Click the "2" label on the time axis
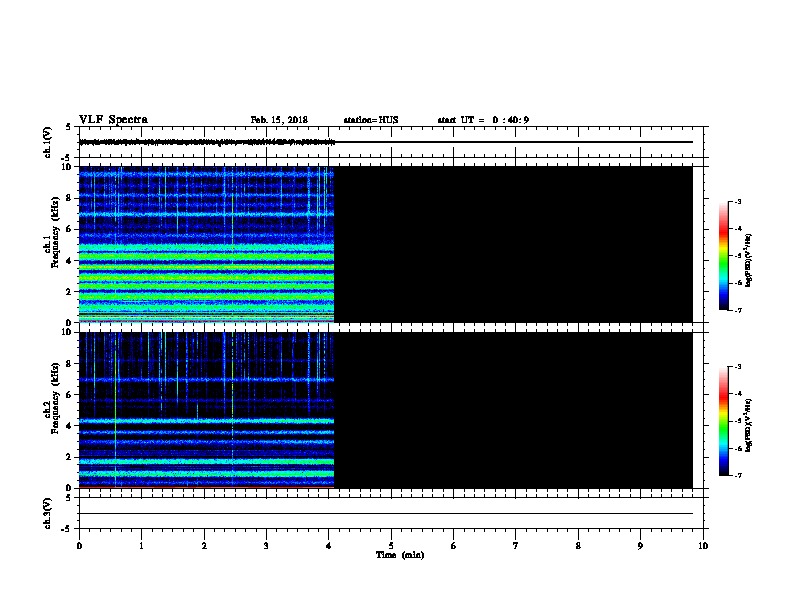 204,545
